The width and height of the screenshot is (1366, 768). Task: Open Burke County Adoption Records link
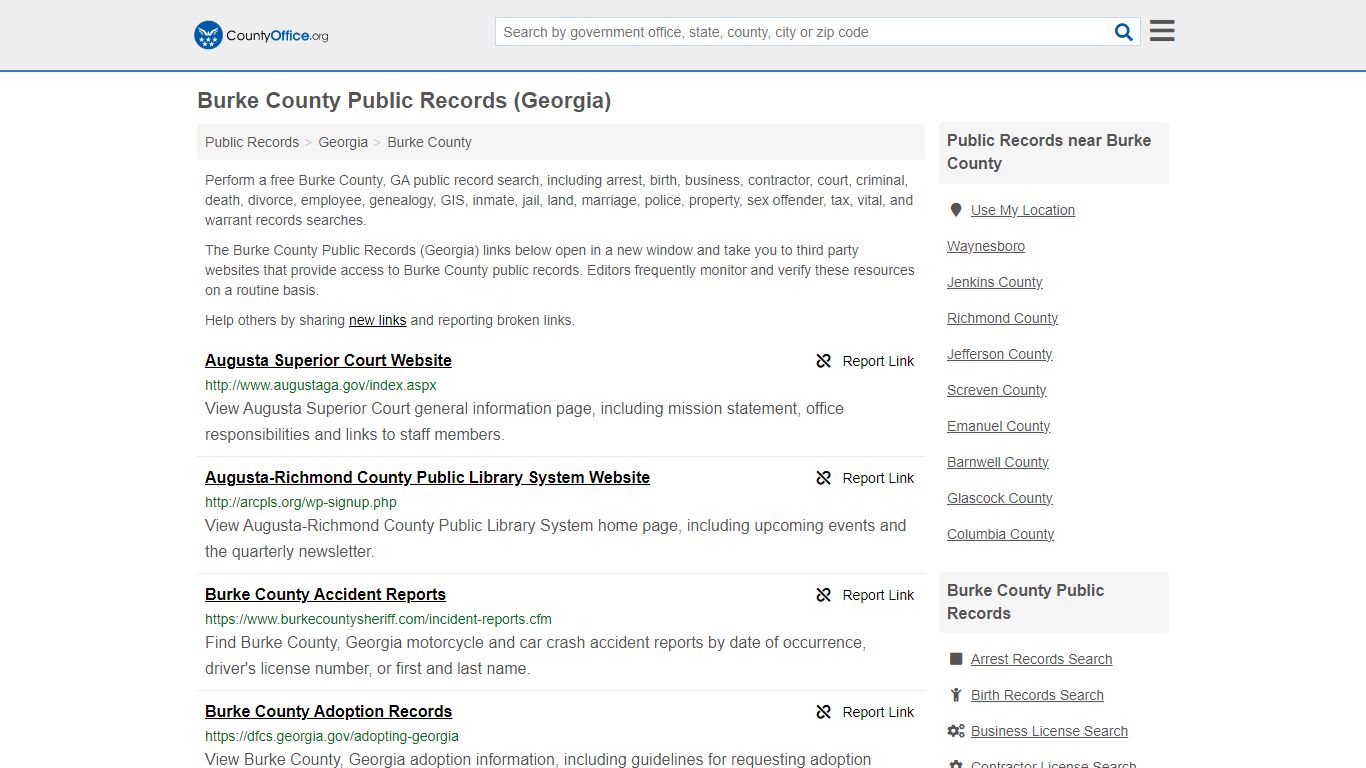(328, 711)
